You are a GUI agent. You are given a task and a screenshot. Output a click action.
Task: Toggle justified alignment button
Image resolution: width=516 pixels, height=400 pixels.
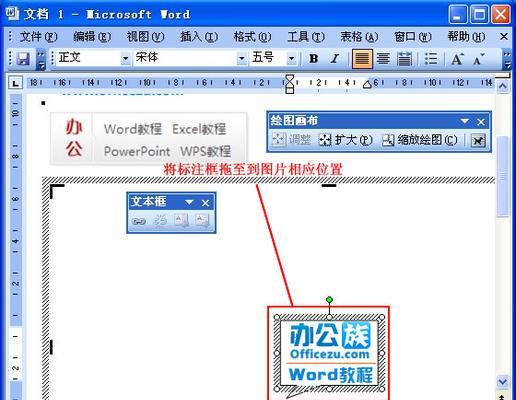(x=362, y=59)
